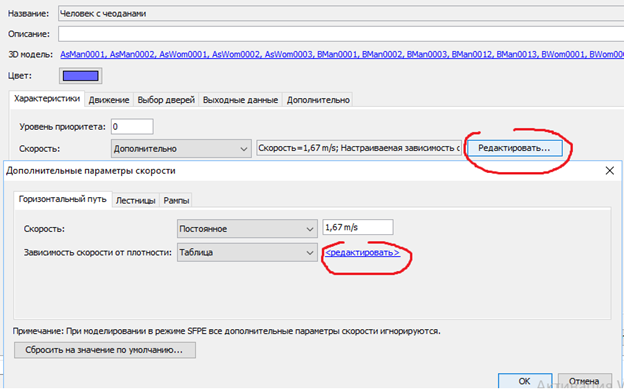Switch to the Характеристики tab
The image size is (624, 389).
pos(47,99)
